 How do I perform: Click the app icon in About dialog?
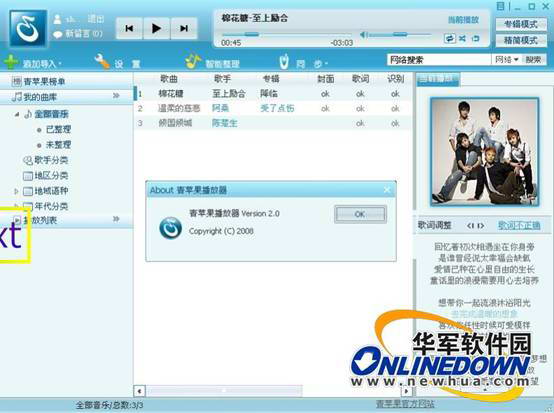(170, 228)
